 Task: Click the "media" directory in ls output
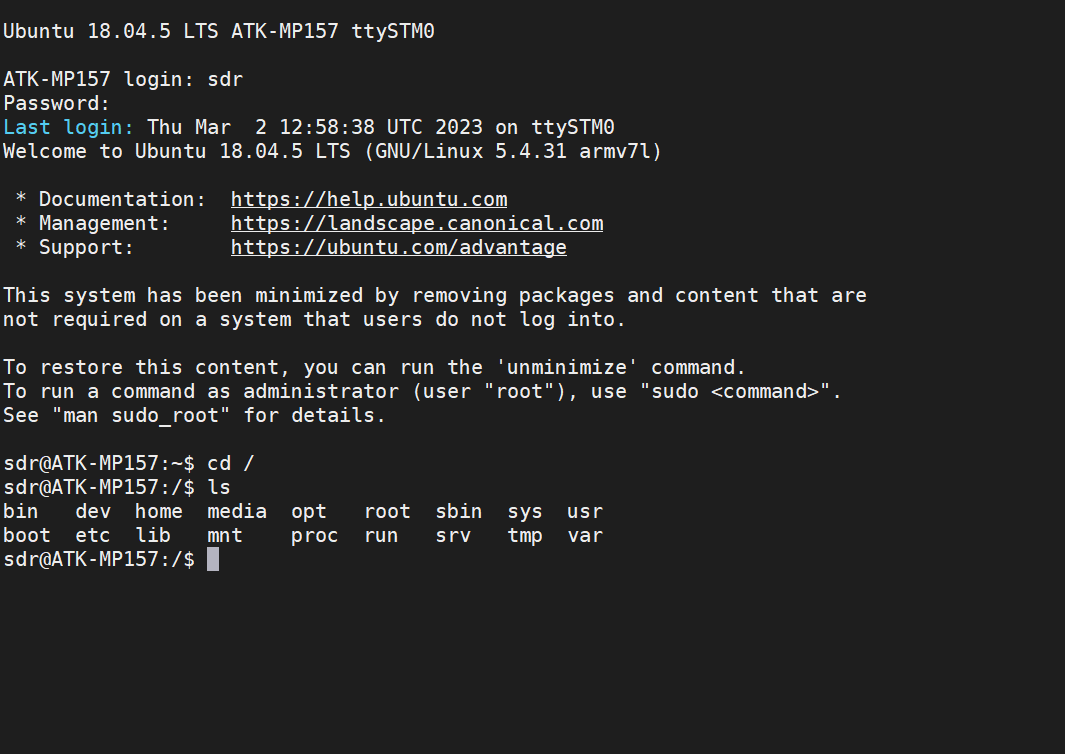tap(237, 511)
